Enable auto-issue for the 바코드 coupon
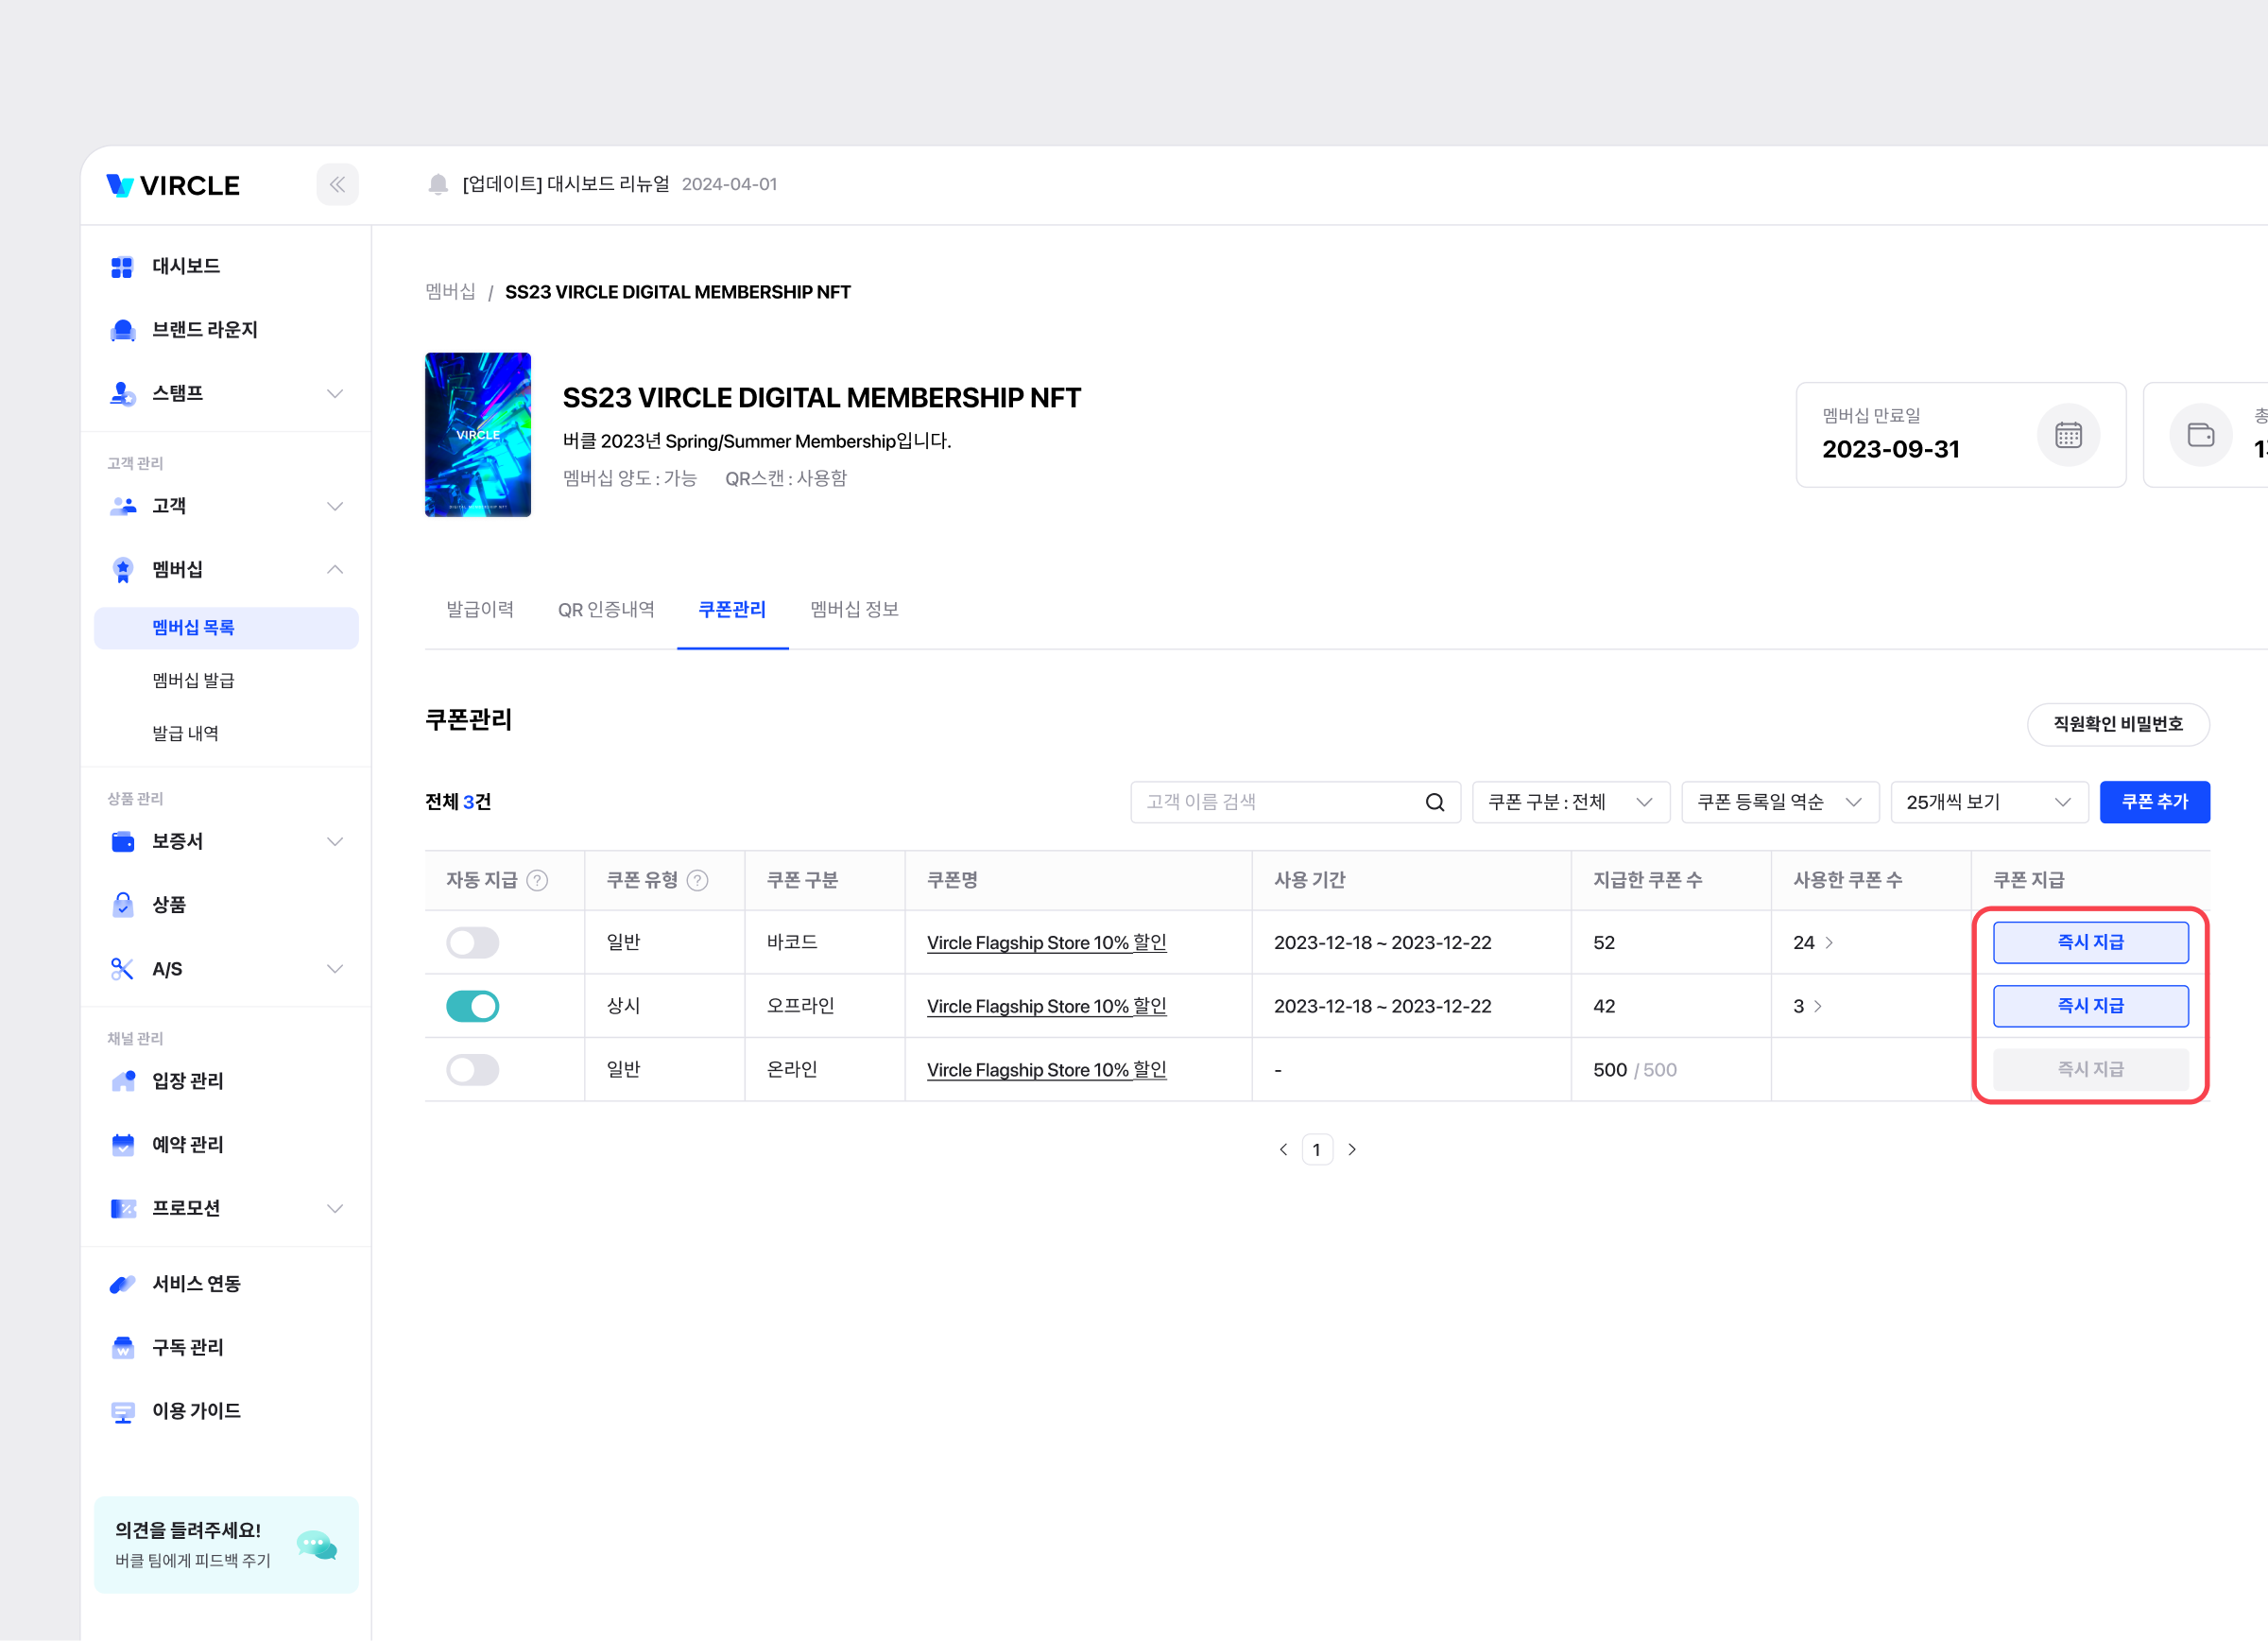Screen dimensions: 2268x1641 [472, 942]
